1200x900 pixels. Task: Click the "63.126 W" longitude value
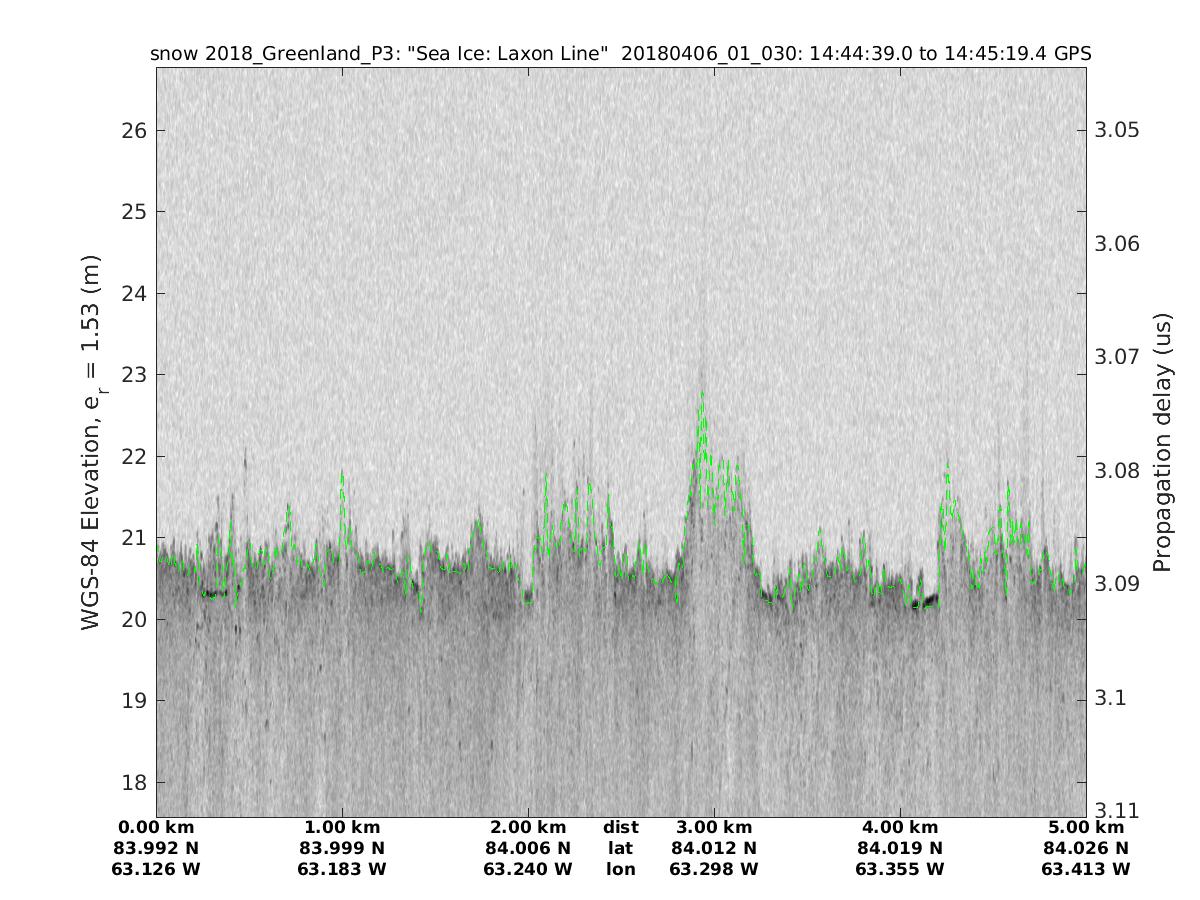click(x=157, y=869)
